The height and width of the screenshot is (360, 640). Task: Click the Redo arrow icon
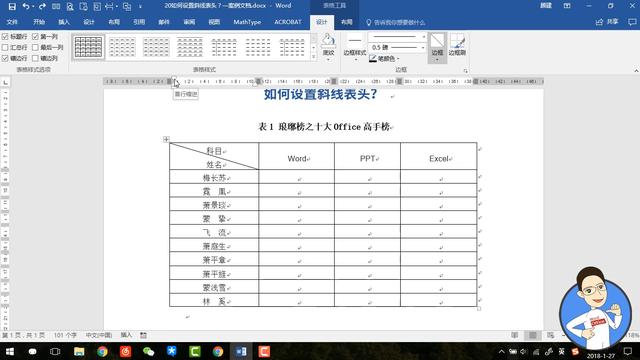point(42,6)
